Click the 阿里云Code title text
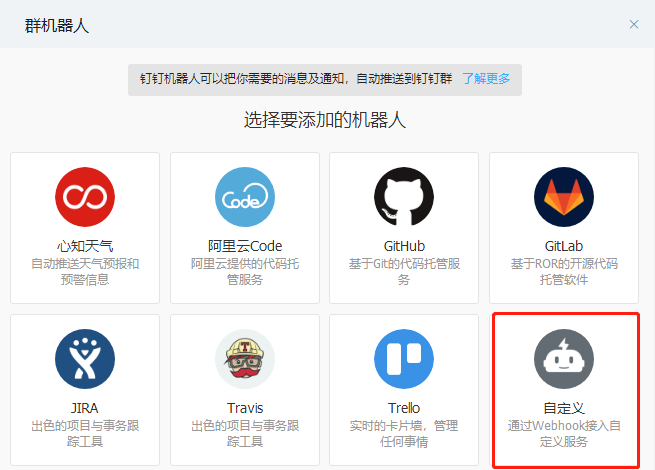Image resolution: width=655 pixels, height=470 pixels. tap(245, 246)
